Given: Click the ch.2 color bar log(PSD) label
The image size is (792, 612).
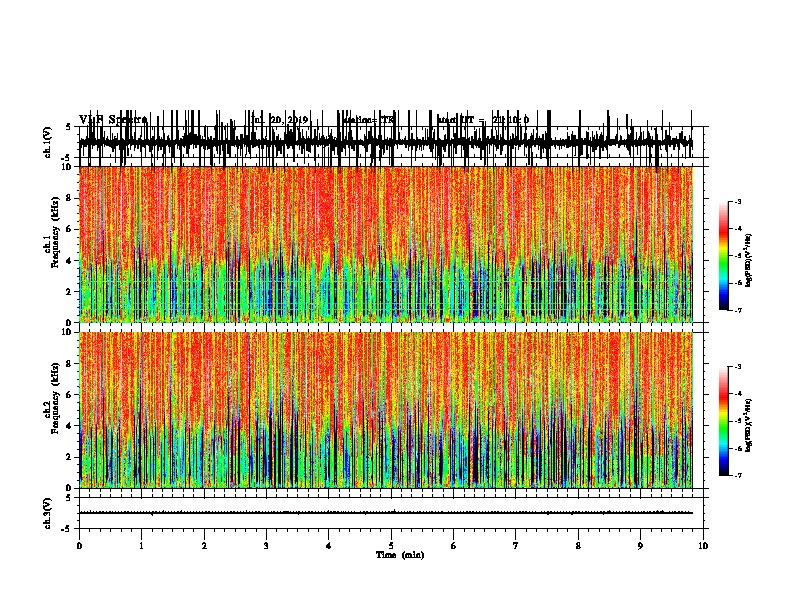Looking at the screenshot, I should coord(748,425).
